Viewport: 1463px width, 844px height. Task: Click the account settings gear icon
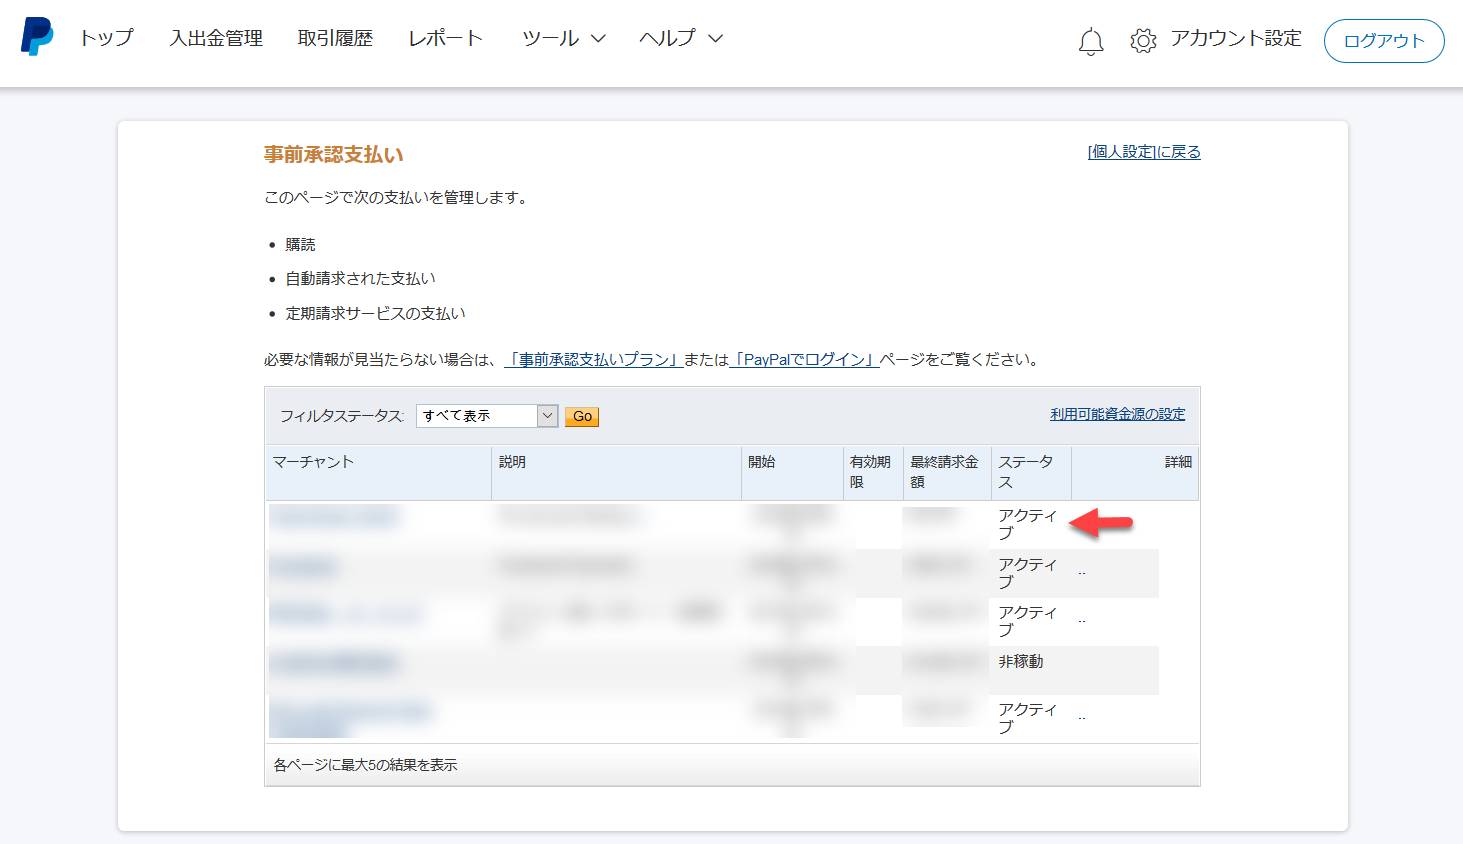click(x=1143, y=40)
